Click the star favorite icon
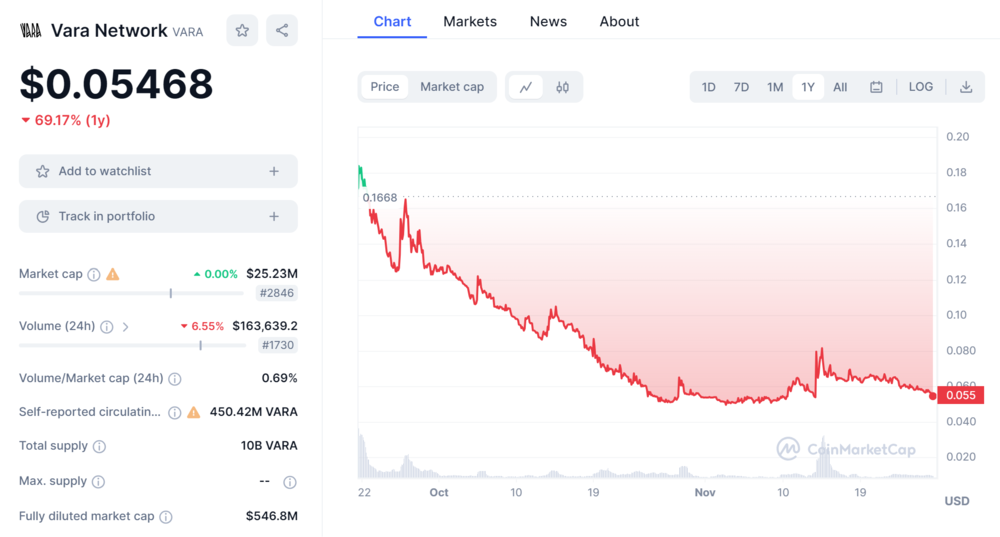 pyautogui.click(x=242, y=31)
